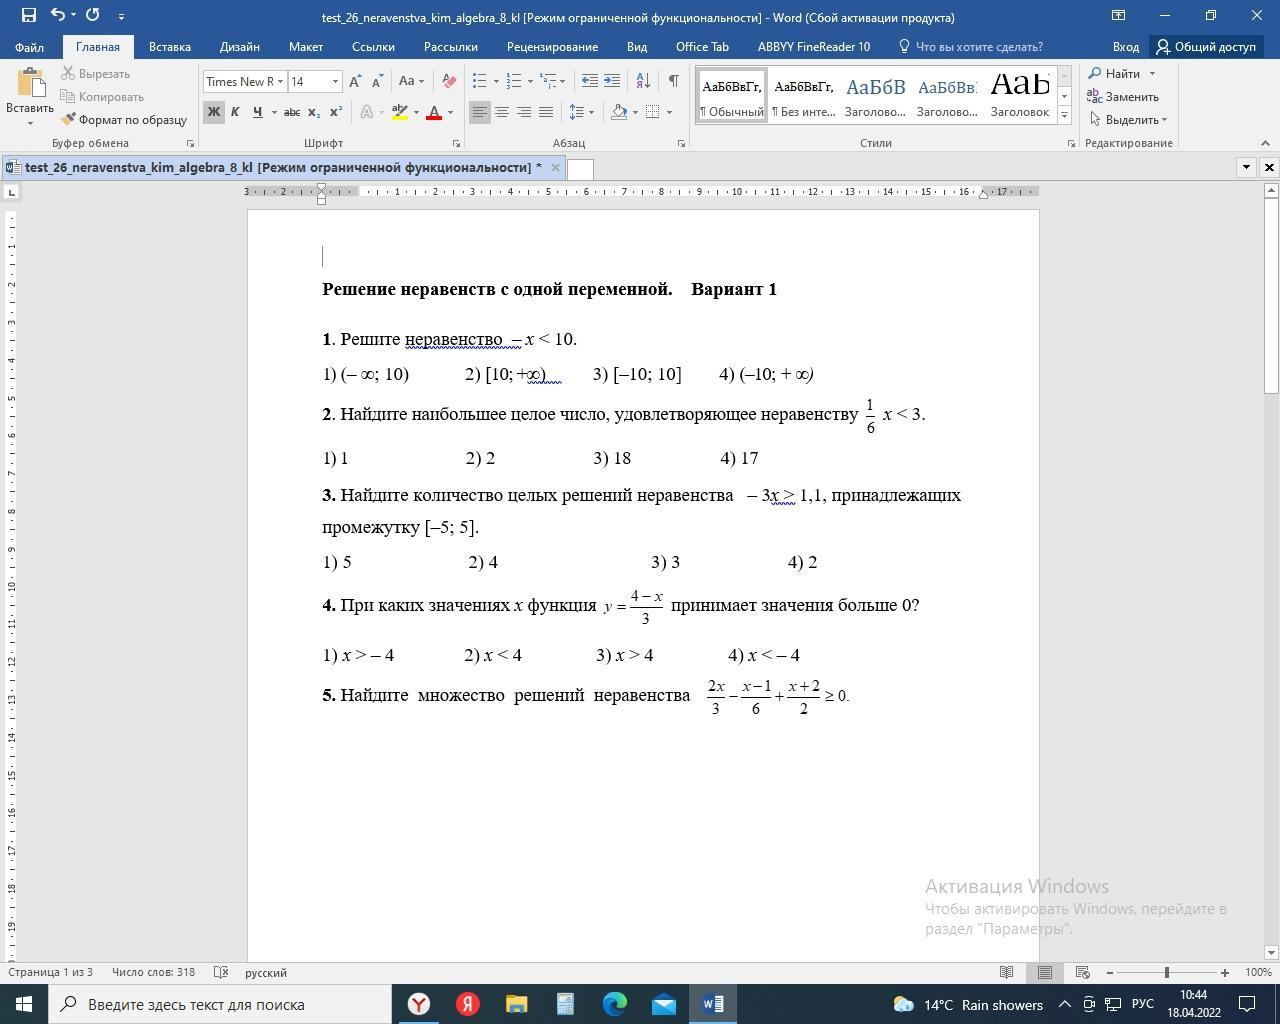This screenshot has height=1024, width=1280.
Task: Click the Вход sign-in link
Action: [1126, 47]
